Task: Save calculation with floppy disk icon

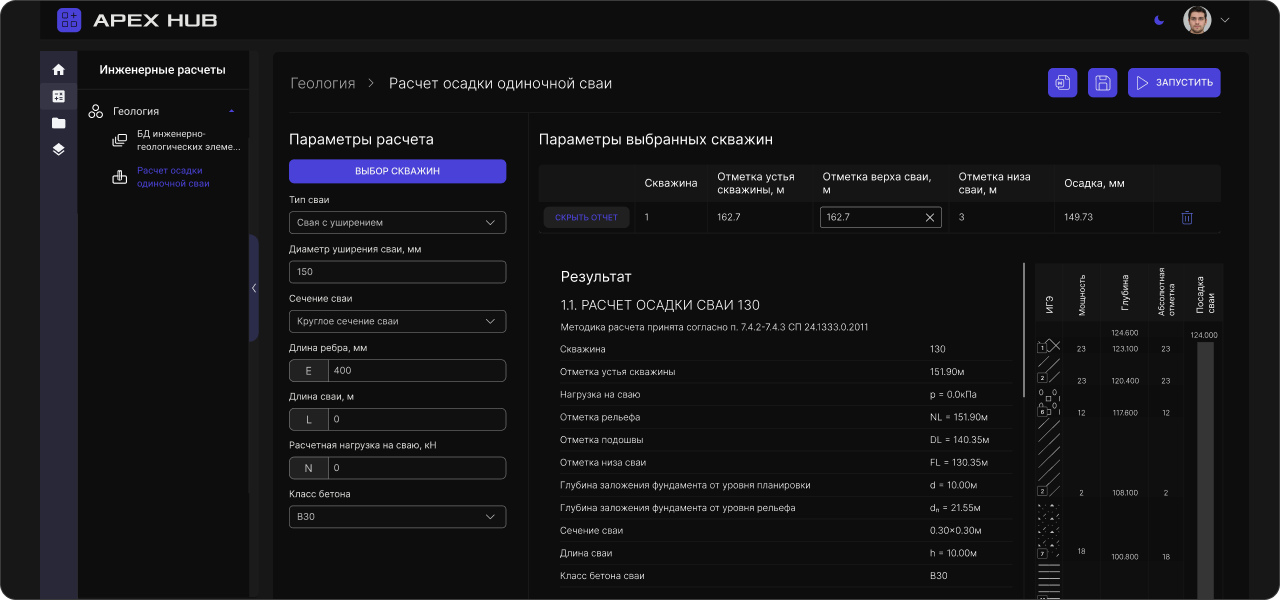Action: [1103, 83]
